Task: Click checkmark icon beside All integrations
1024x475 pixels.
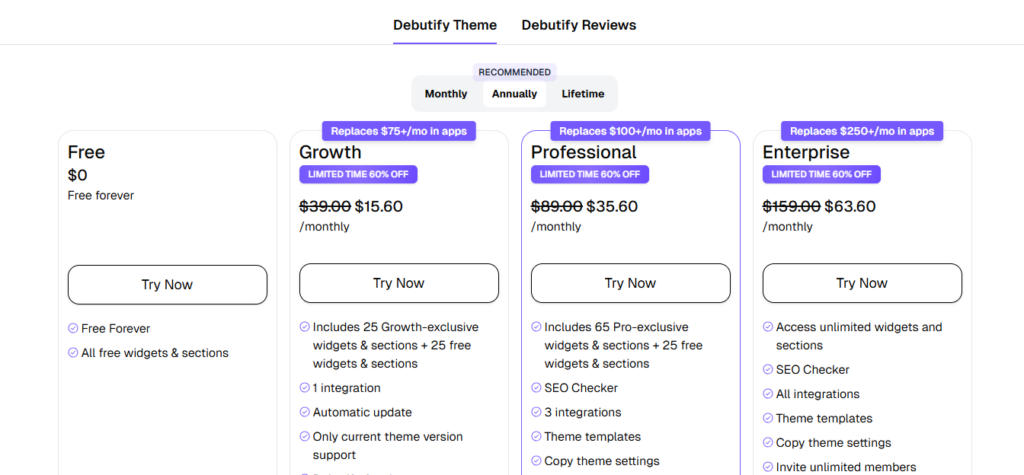Action: tap(768, 394)
